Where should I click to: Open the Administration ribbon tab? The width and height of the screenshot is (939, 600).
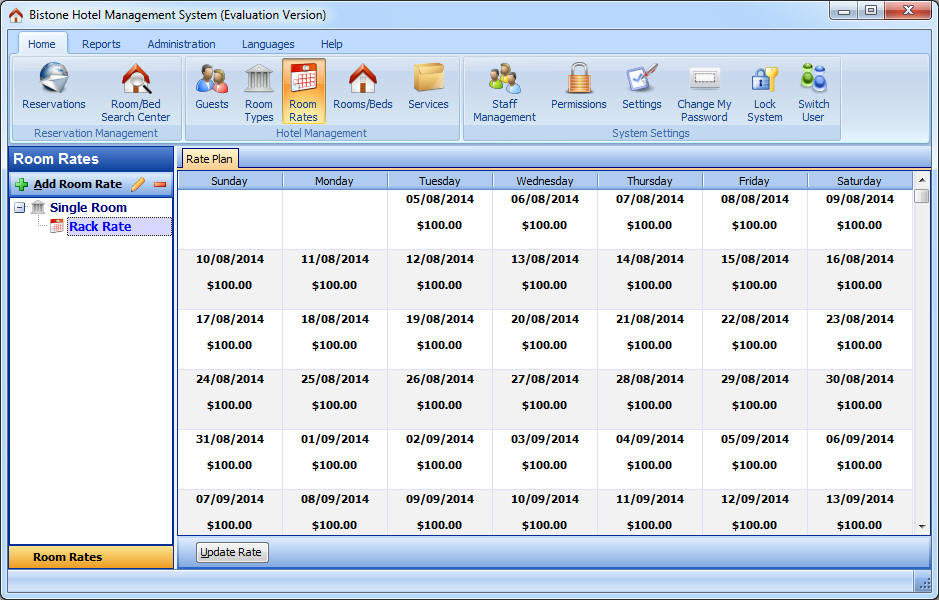click(x=181, y=44)
